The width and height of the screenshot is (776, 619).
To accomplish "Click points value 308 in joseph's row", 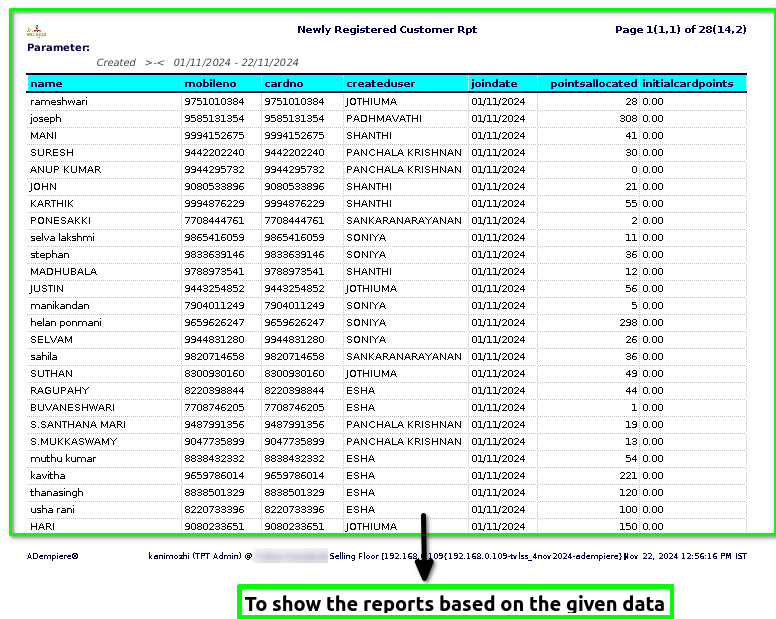I will 628,119.
